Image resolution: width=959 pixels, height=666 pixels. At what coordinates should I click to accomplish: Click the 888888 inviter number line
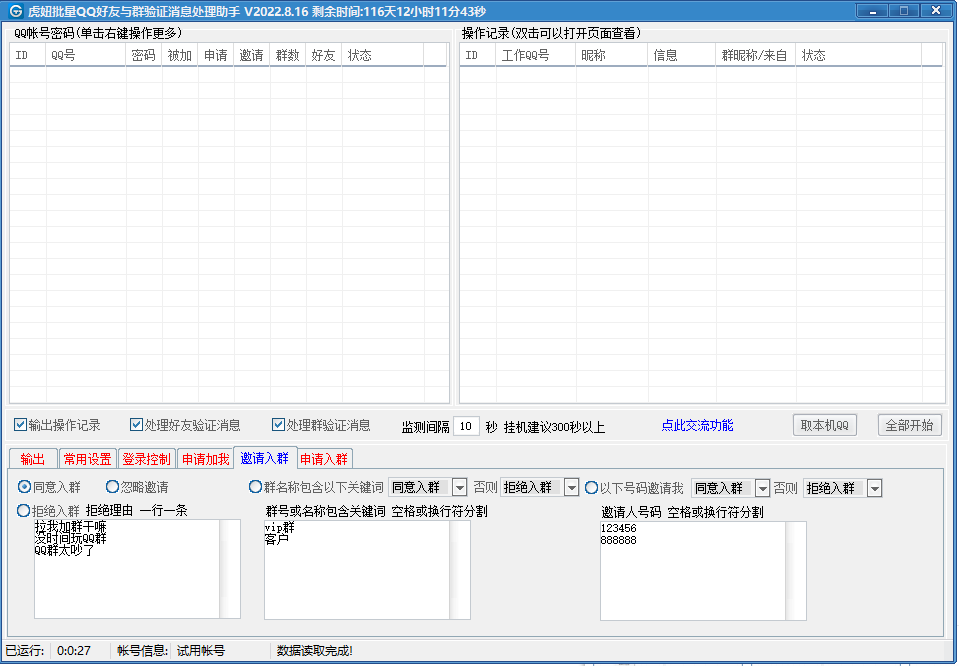point(618,540)
